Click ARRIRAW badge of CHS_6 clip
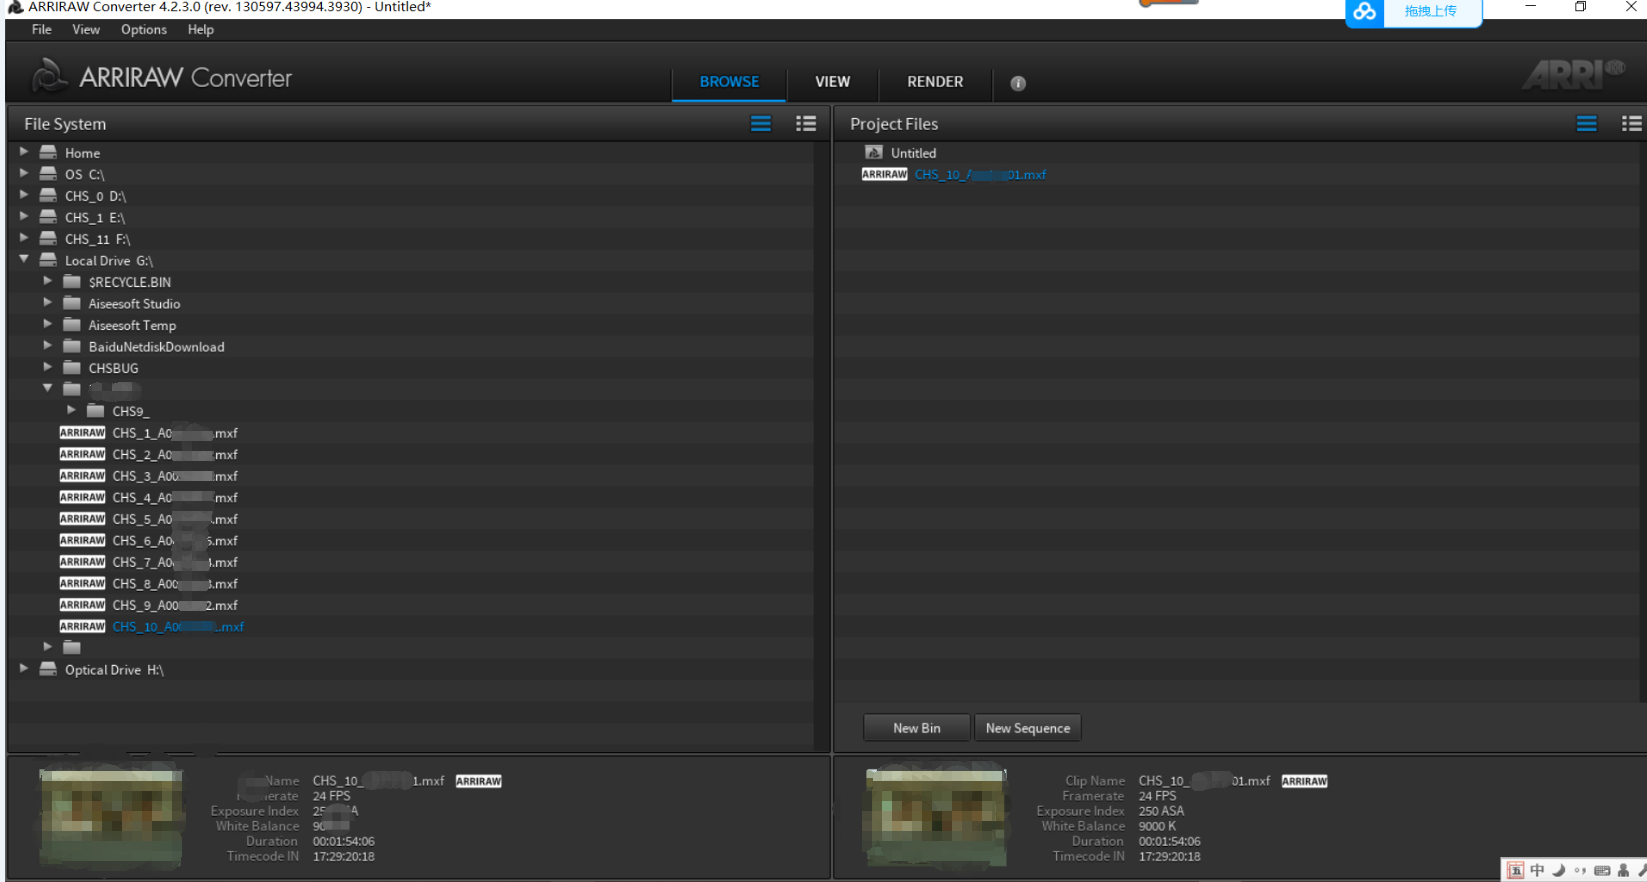Viewport: 1647px width, 882px height. (82, 540)
